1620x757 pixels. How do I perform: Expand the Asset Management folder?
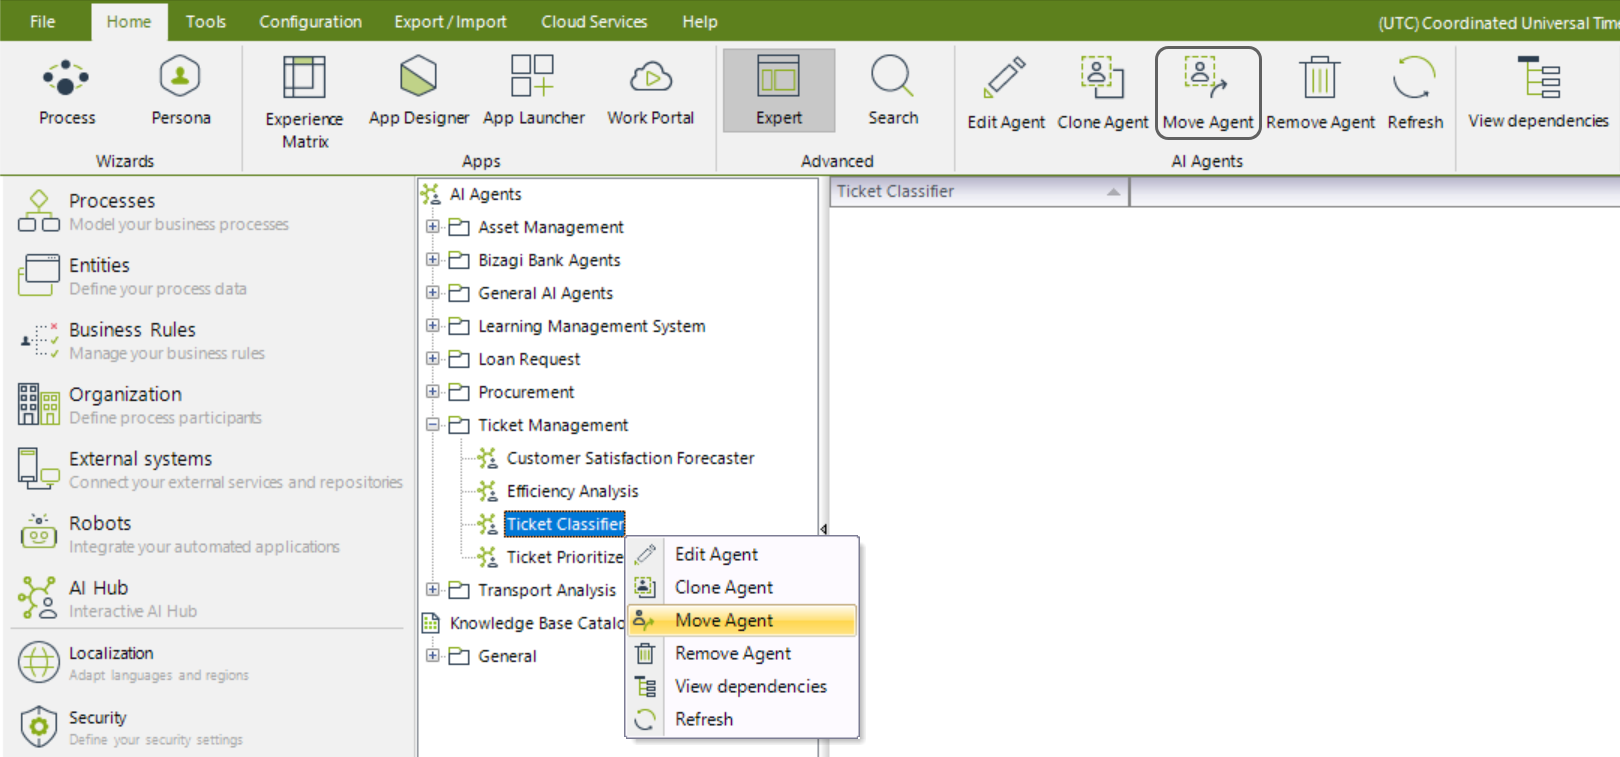tap(432, 227)
